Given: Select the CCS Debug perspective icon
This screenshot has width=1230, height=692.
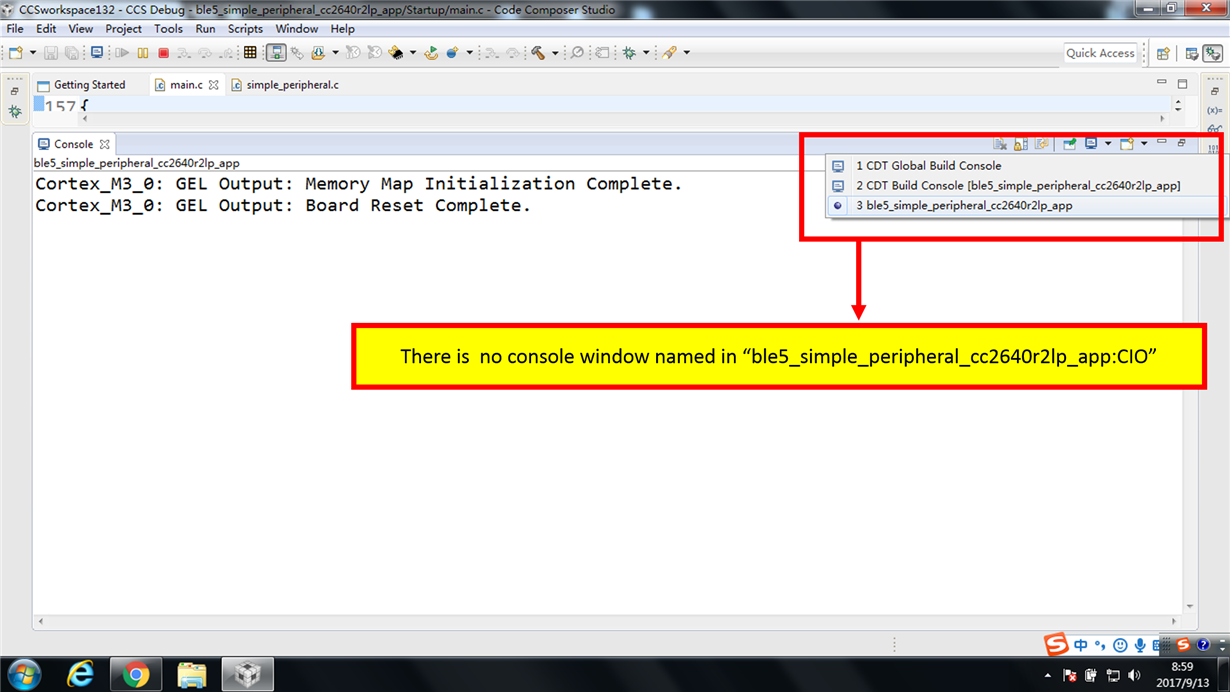Looking at the screenshot, I should point(1213,54).
